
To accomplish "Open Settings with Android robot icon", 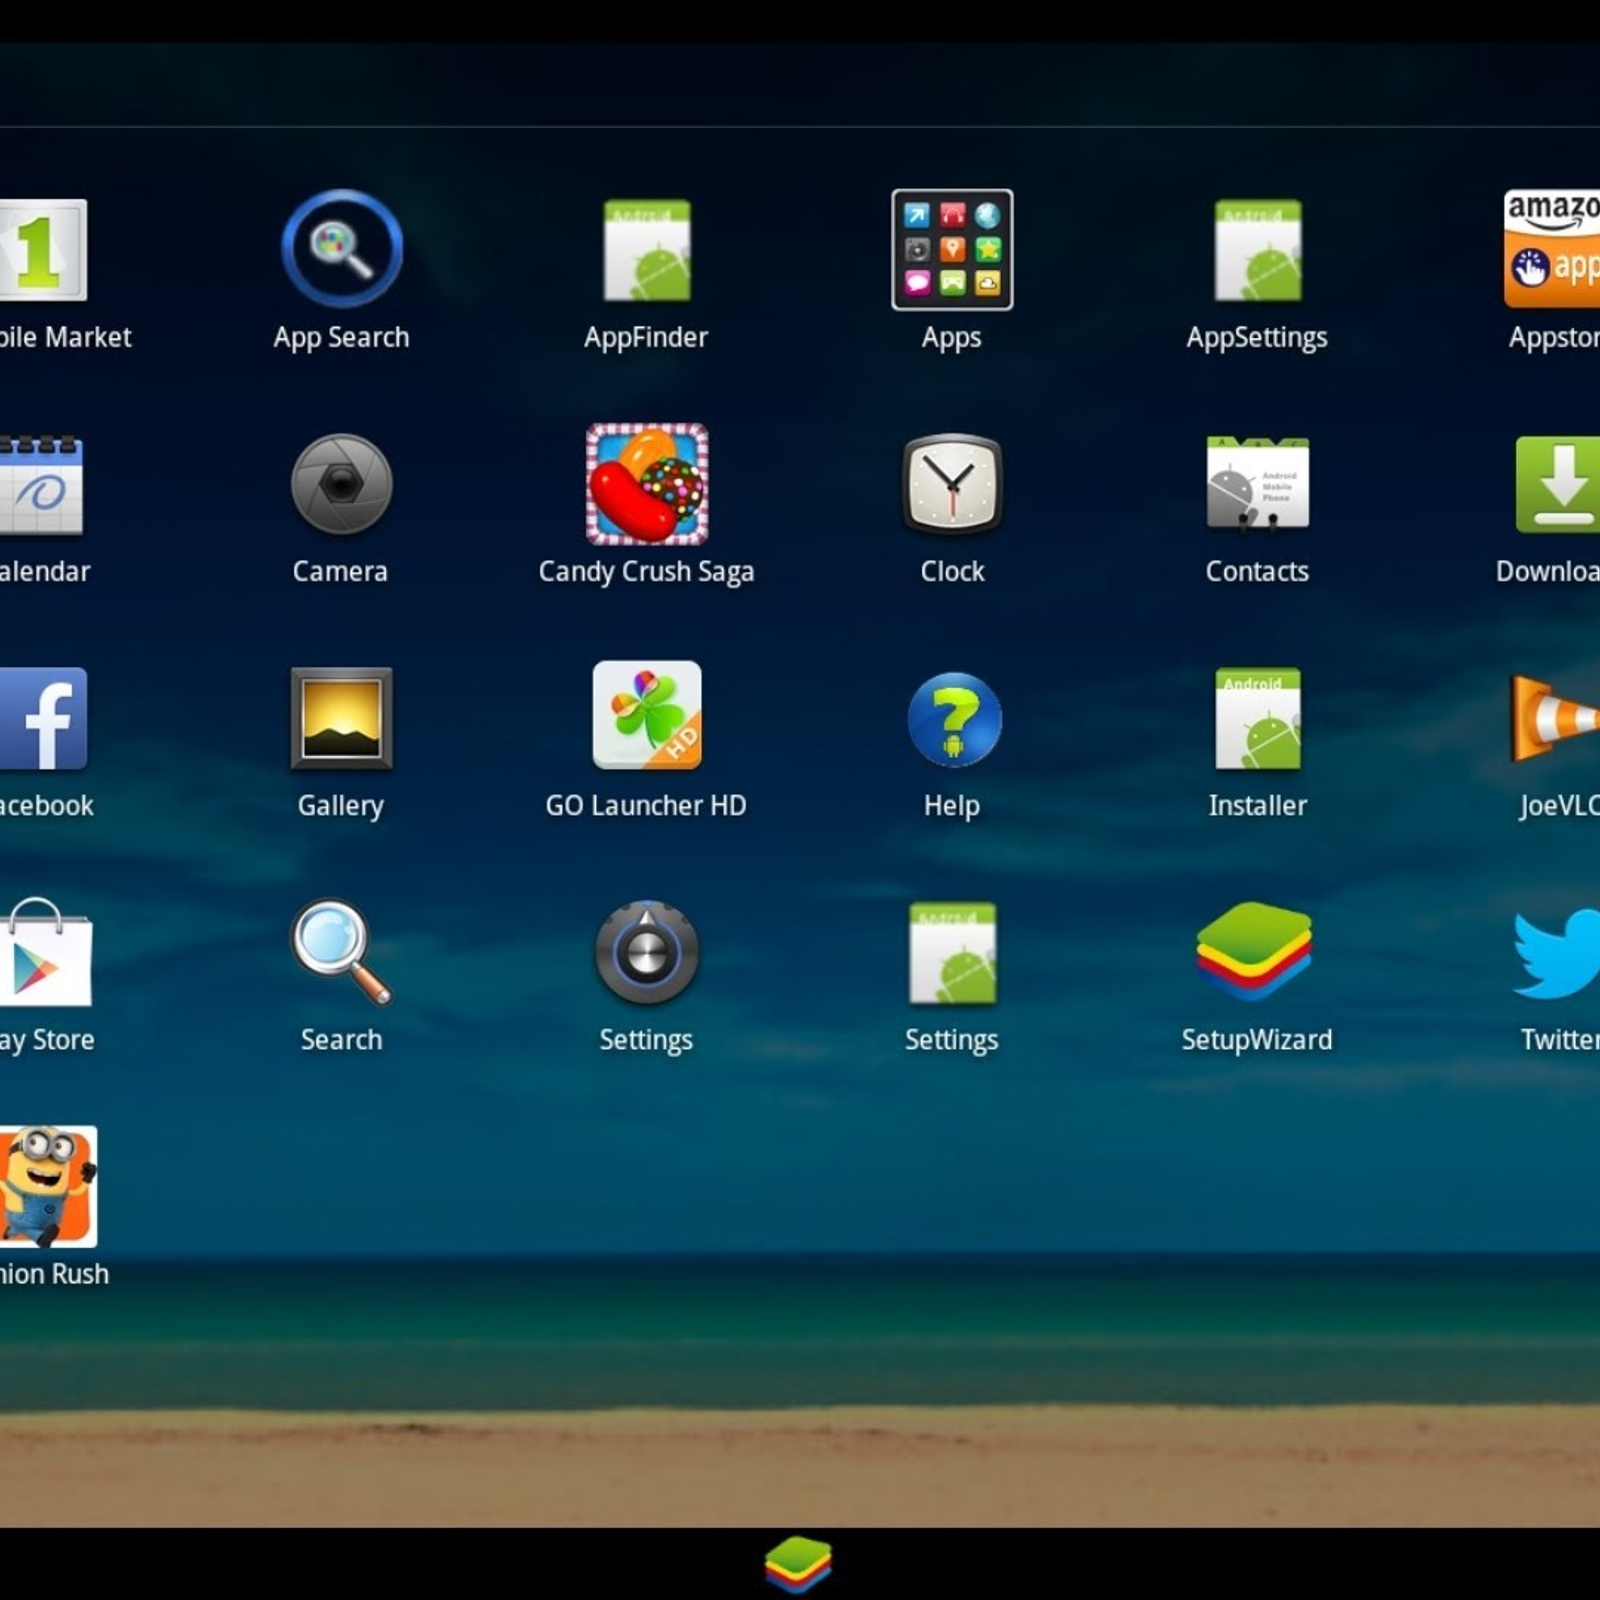I will tap(952, 953).
